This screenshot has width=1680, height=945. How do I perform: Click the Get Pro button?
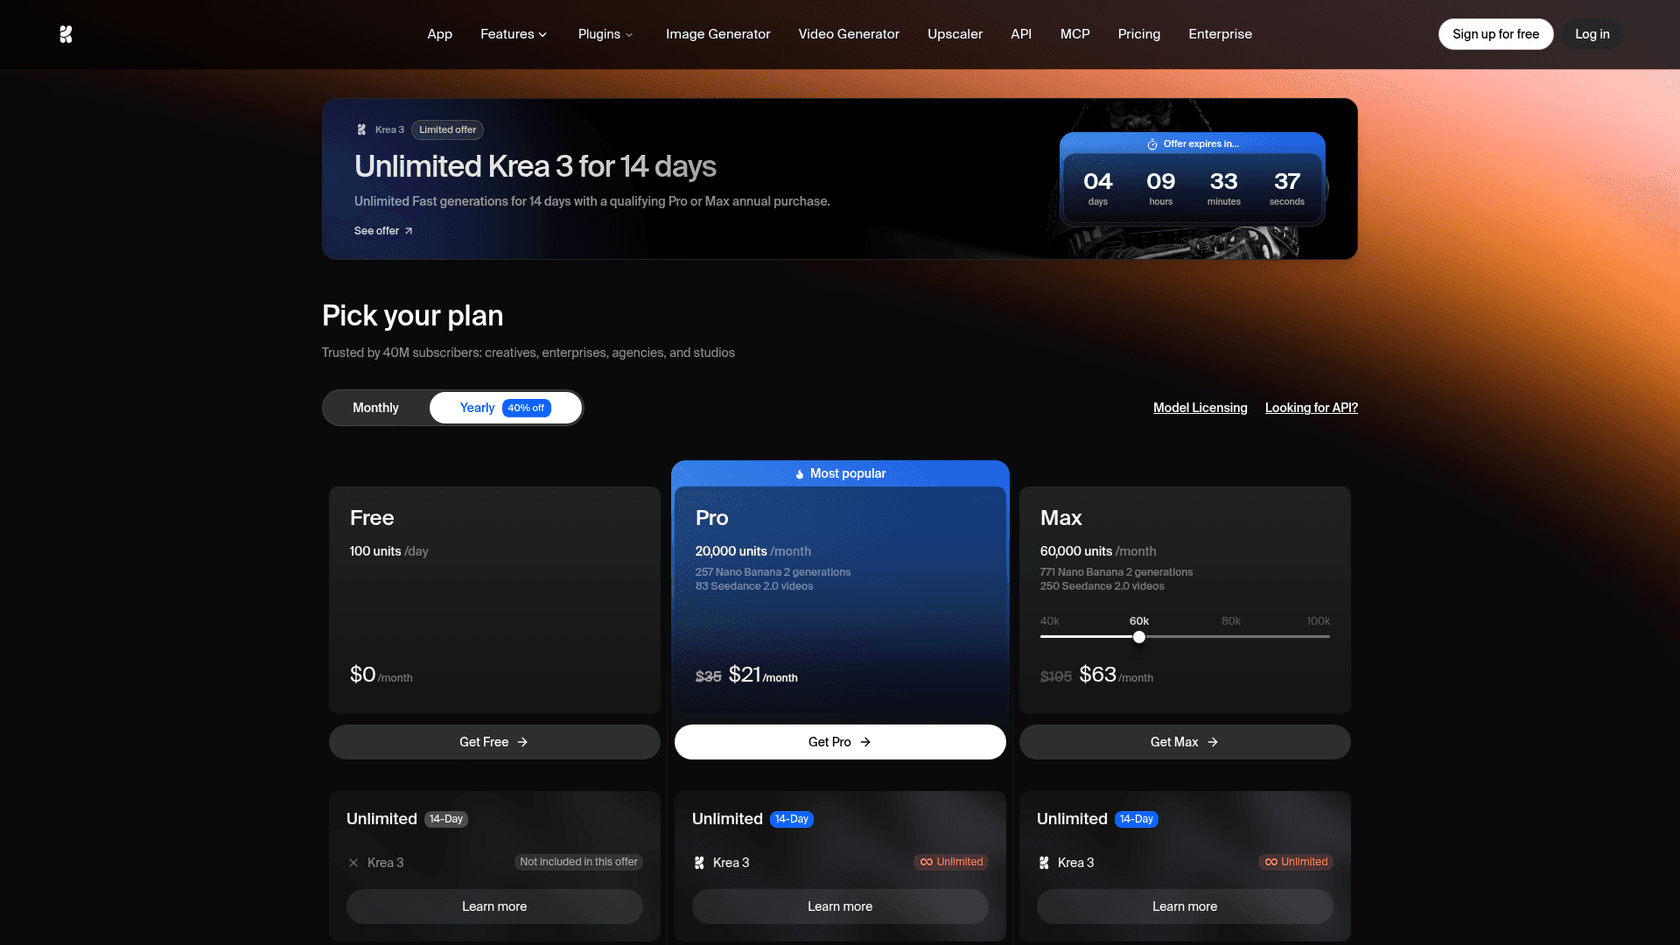840,742
